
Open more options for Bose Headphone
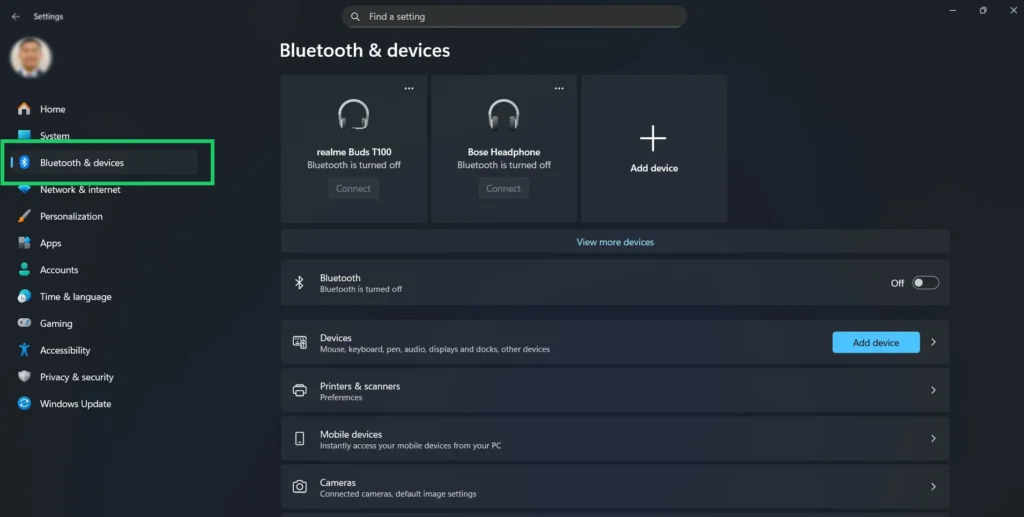(559, 88)
